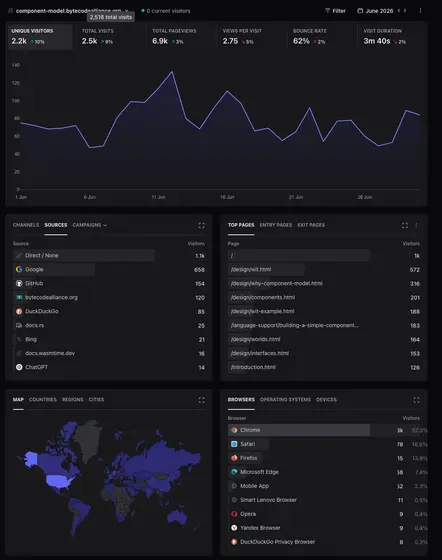
Task: Select the Bounce Rate metric
Action: pyautogui.click(x=321, y=36)
